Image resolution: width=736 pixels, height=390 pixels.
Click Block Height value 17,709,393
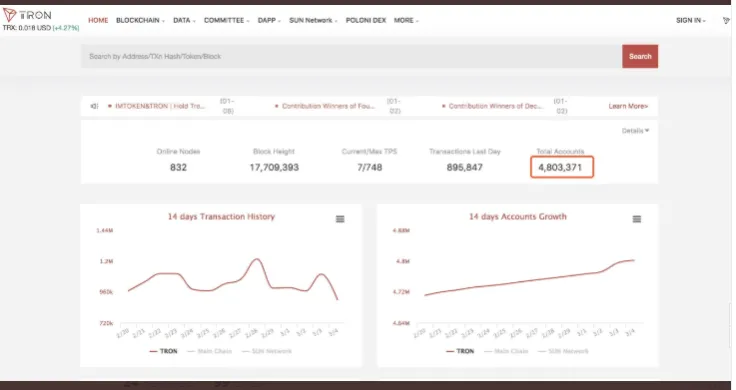coord(274,168)
